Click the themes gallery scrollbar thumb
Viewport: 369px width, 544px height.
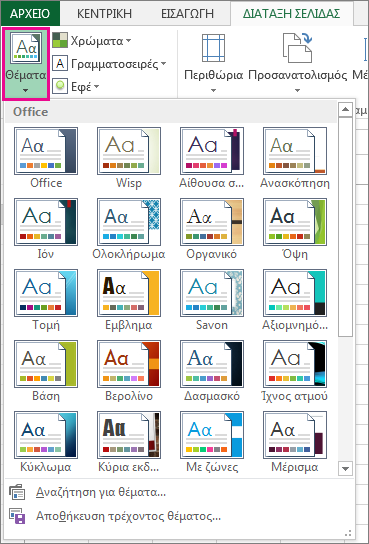345,227
